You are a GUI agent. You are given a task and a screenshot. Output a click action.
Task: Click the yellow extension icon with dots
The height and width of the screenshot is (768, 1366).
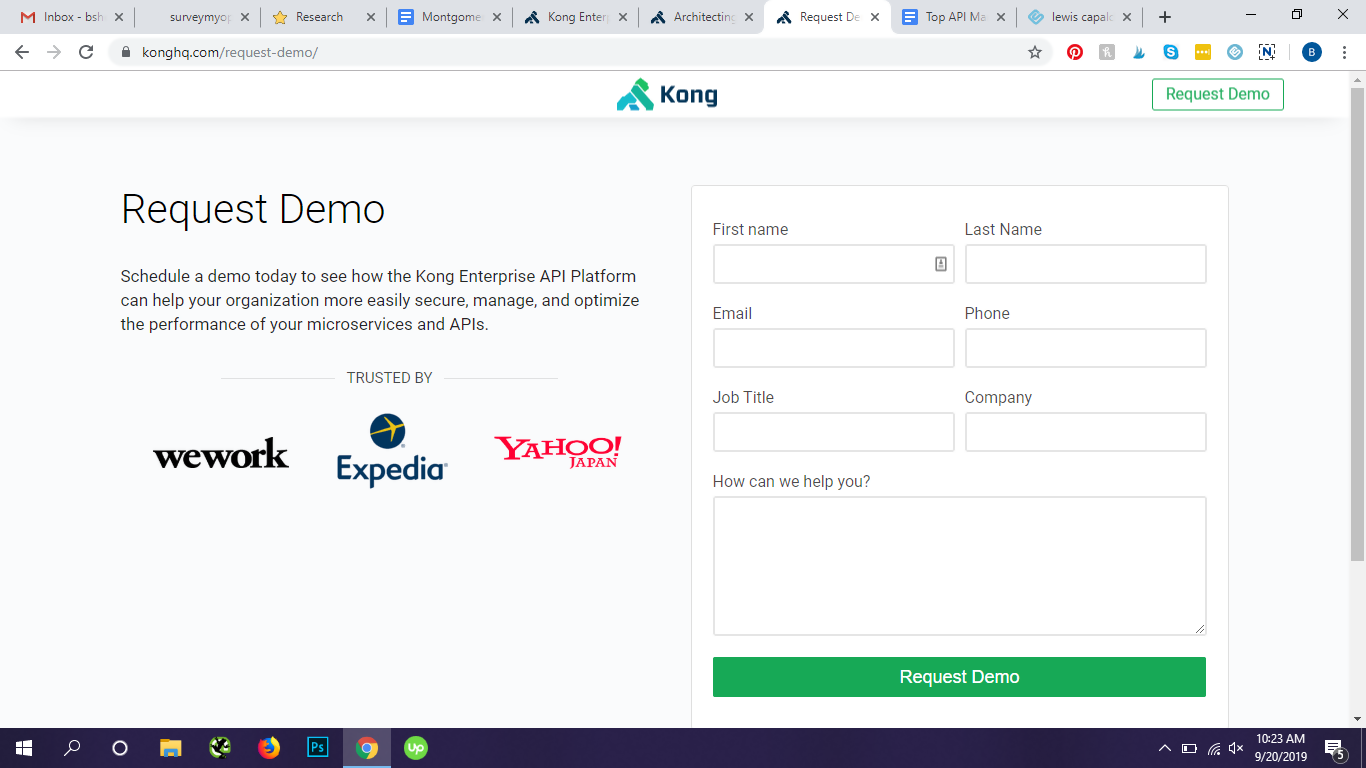[x=1203, y=52]
